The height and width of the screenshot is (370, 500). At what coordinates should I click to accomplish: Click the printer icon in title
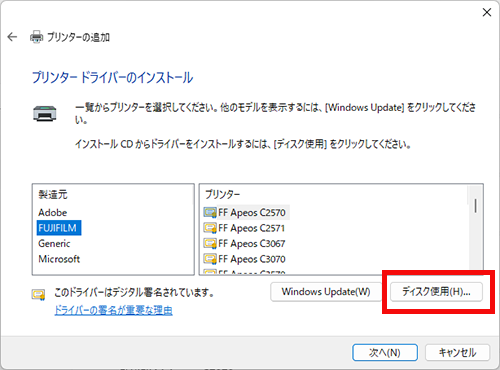coord(36,37)
